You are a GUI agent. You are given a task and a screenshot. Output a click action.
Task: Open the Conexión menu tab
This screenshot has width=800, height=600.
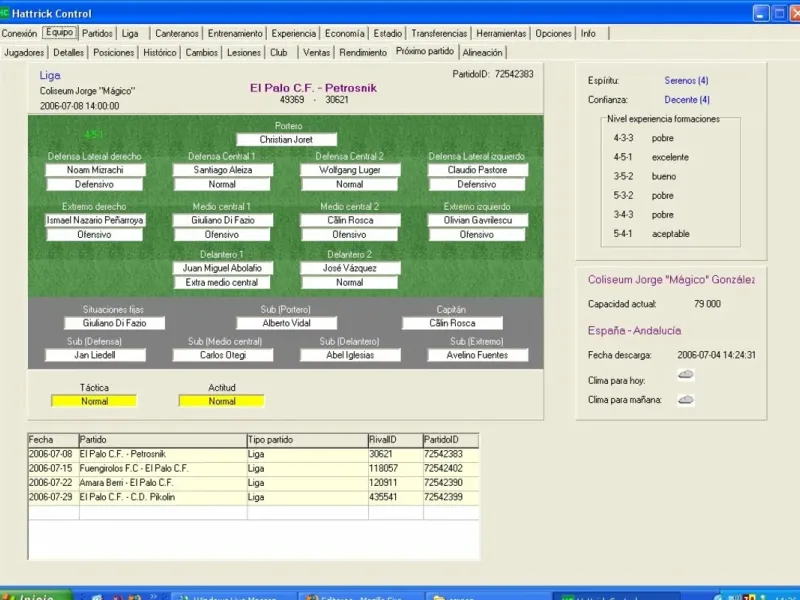point(19,33)
